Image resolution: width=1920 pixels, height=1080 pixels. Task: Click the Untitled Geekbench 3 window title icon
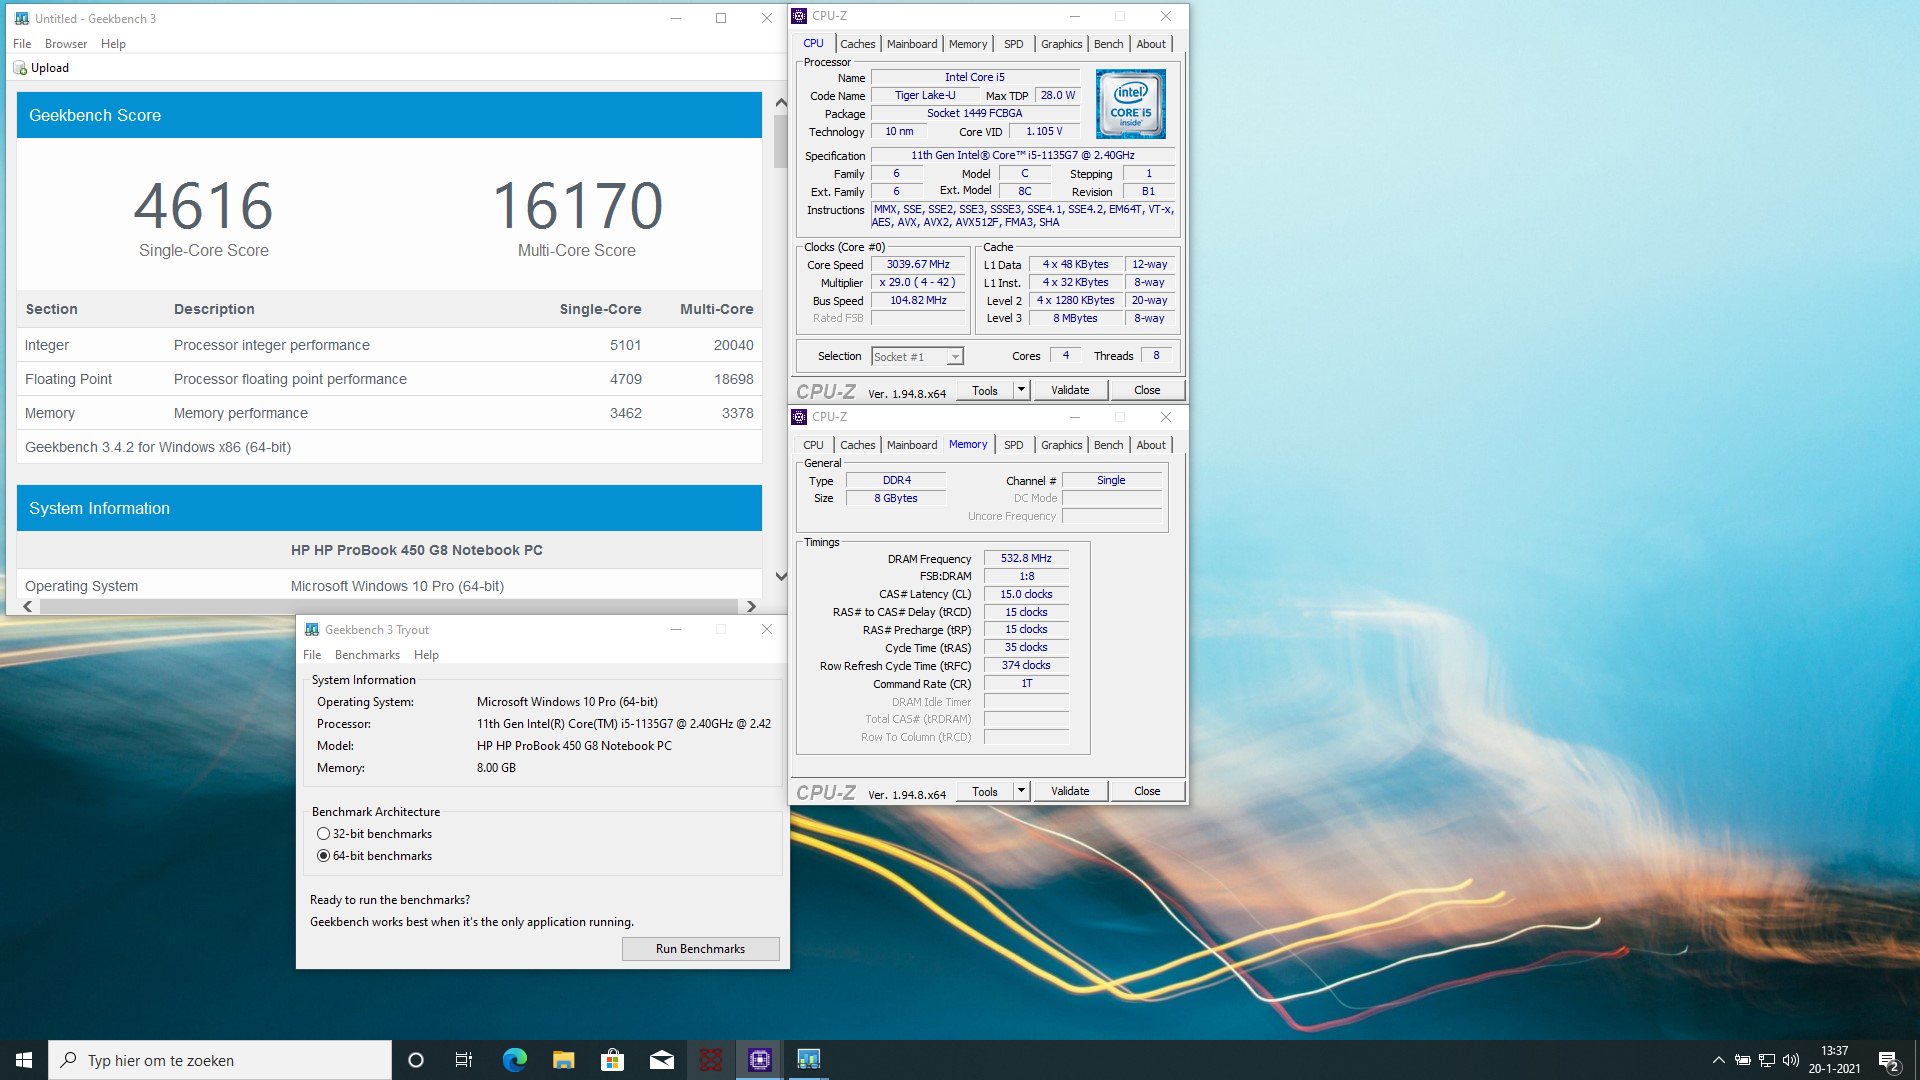(22, 18)
